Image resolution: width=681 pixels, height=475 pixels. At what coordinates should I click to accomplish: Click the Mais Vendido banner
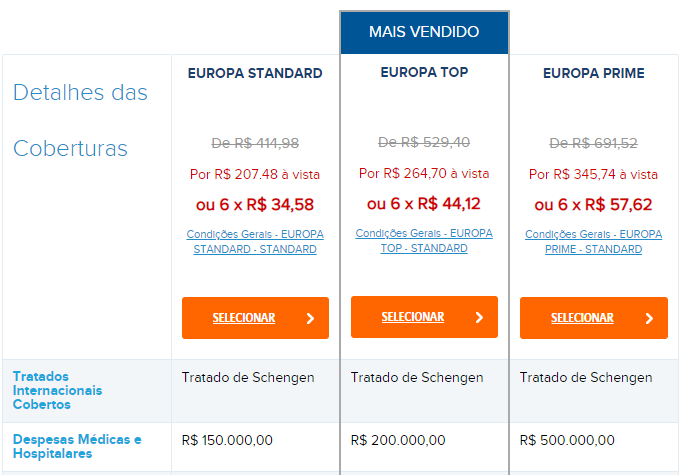pos(424,32)
